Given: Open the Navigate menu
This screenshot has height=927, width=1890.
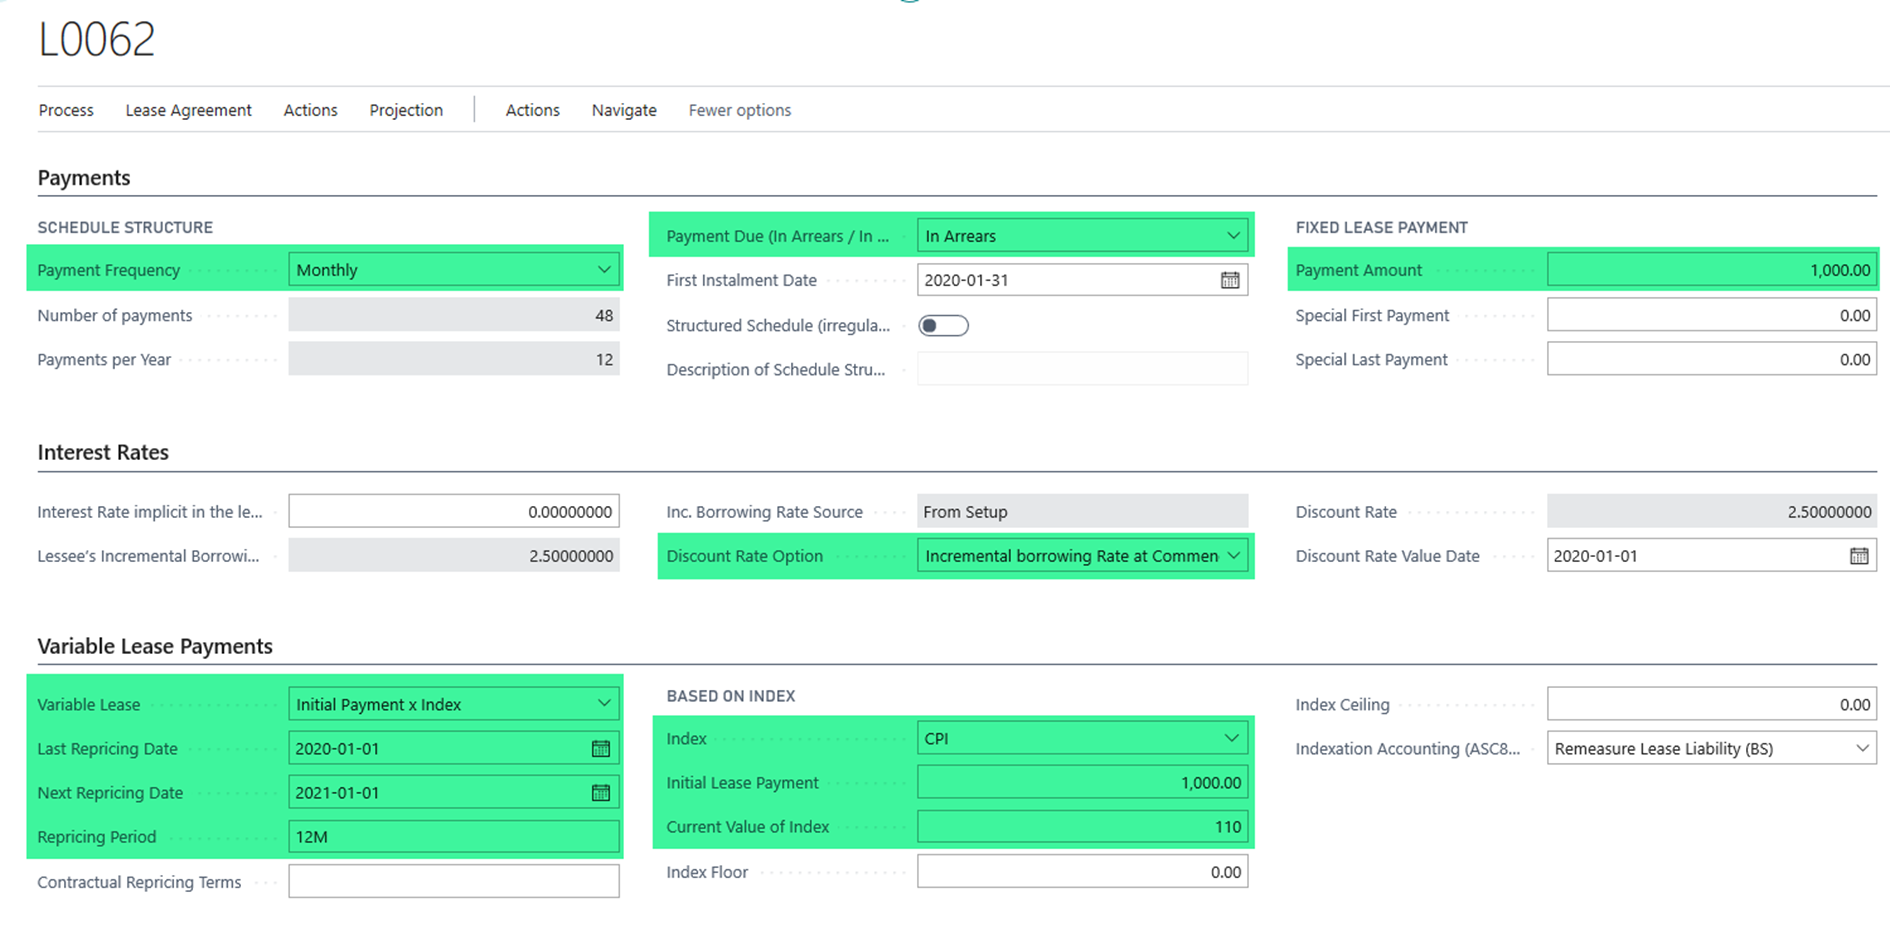Looking at the screenshot, I should [624, 110].
